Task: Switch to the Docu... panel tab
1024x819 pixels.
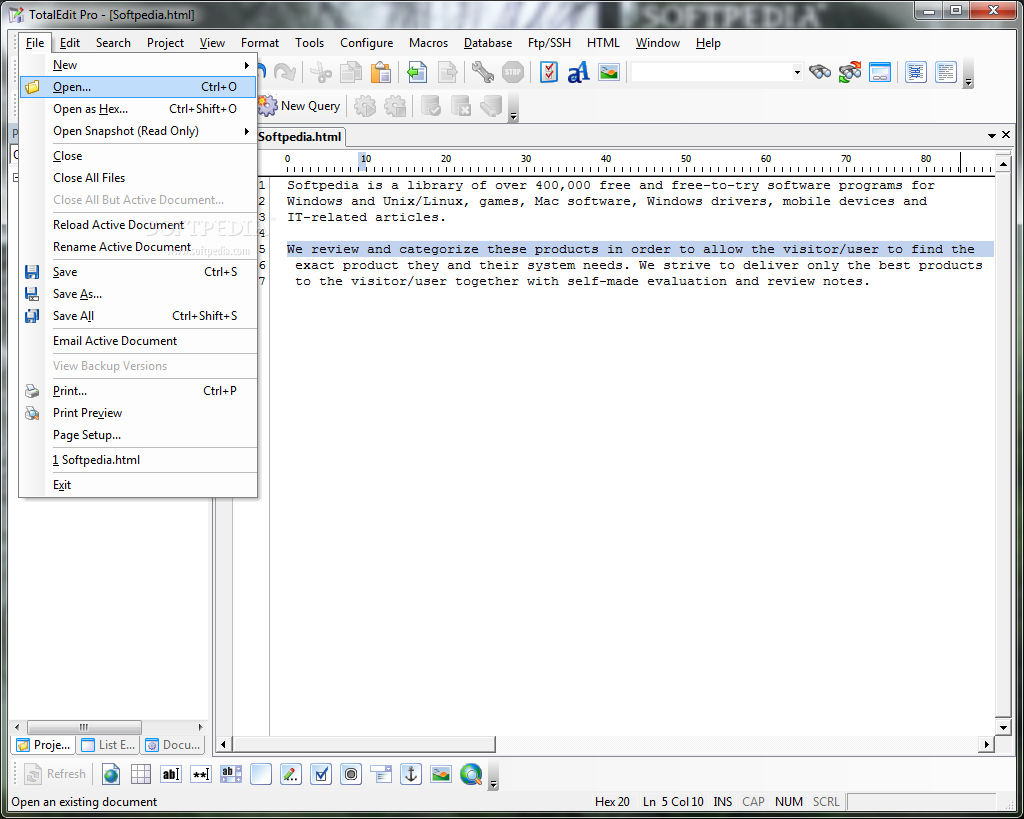Action: click(x=173, y=745)
